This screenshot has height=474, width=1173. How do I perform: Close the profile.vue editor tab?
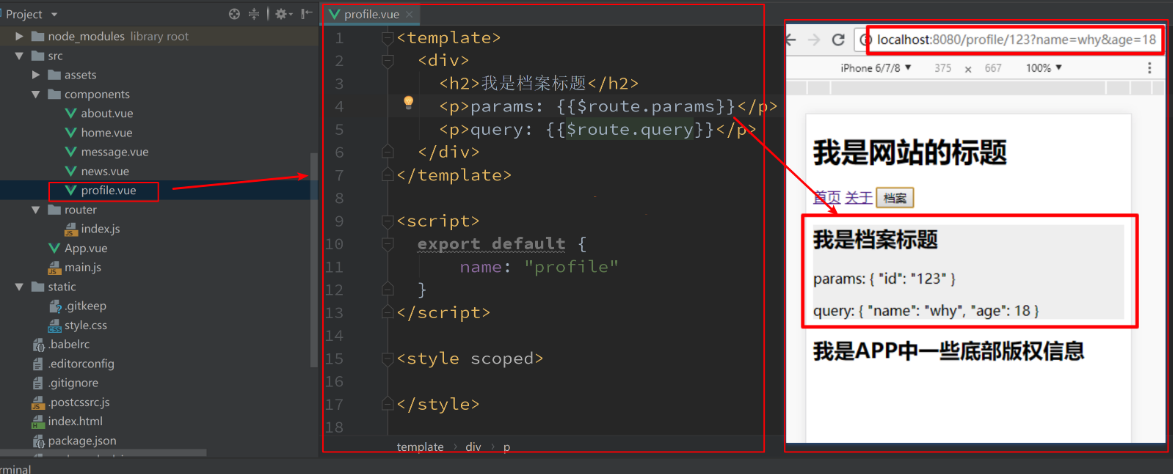tap(409, 14)
